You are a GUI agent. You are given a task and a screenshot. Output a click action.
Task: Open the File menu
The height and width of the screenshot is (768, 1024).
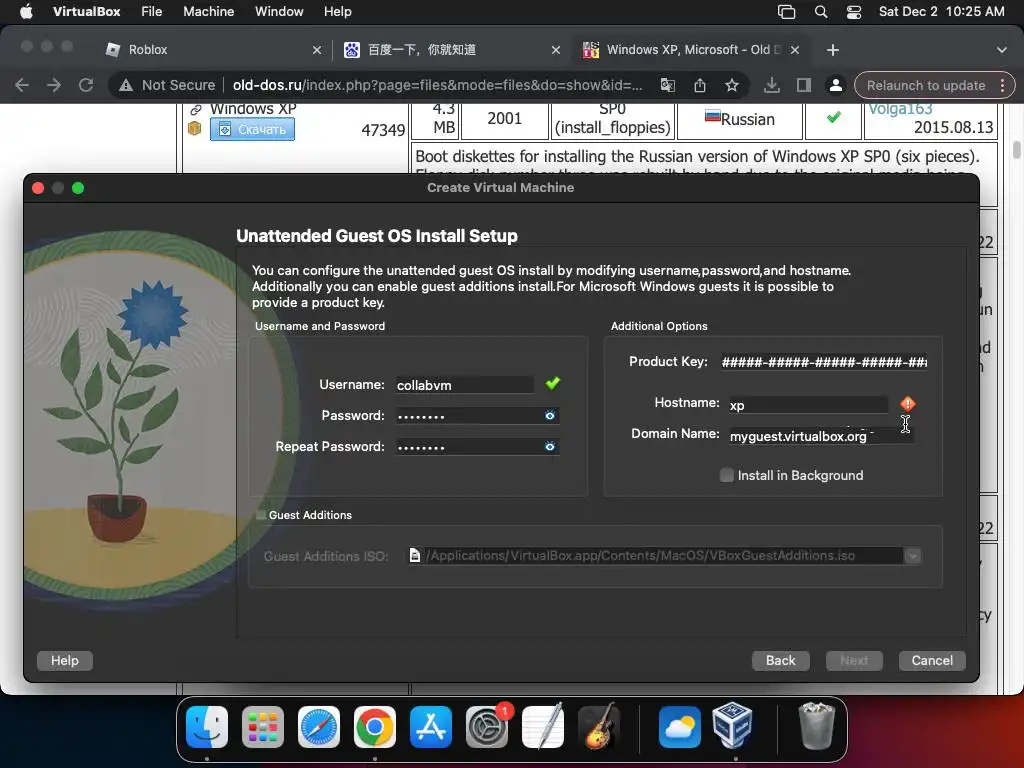click(x=152, y=12)
